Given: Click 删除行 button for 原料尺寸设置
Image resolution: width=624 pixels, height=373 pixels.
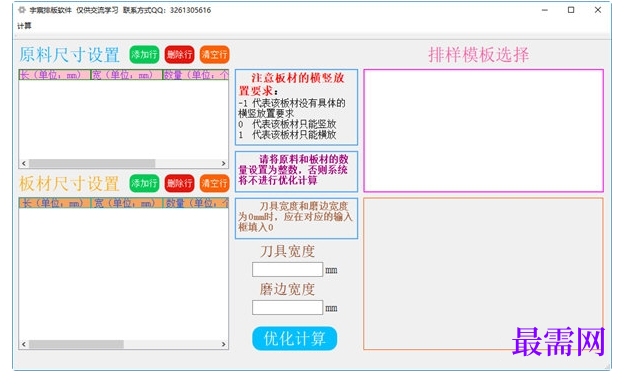Looking at the screenshot, I should (179, 54).
